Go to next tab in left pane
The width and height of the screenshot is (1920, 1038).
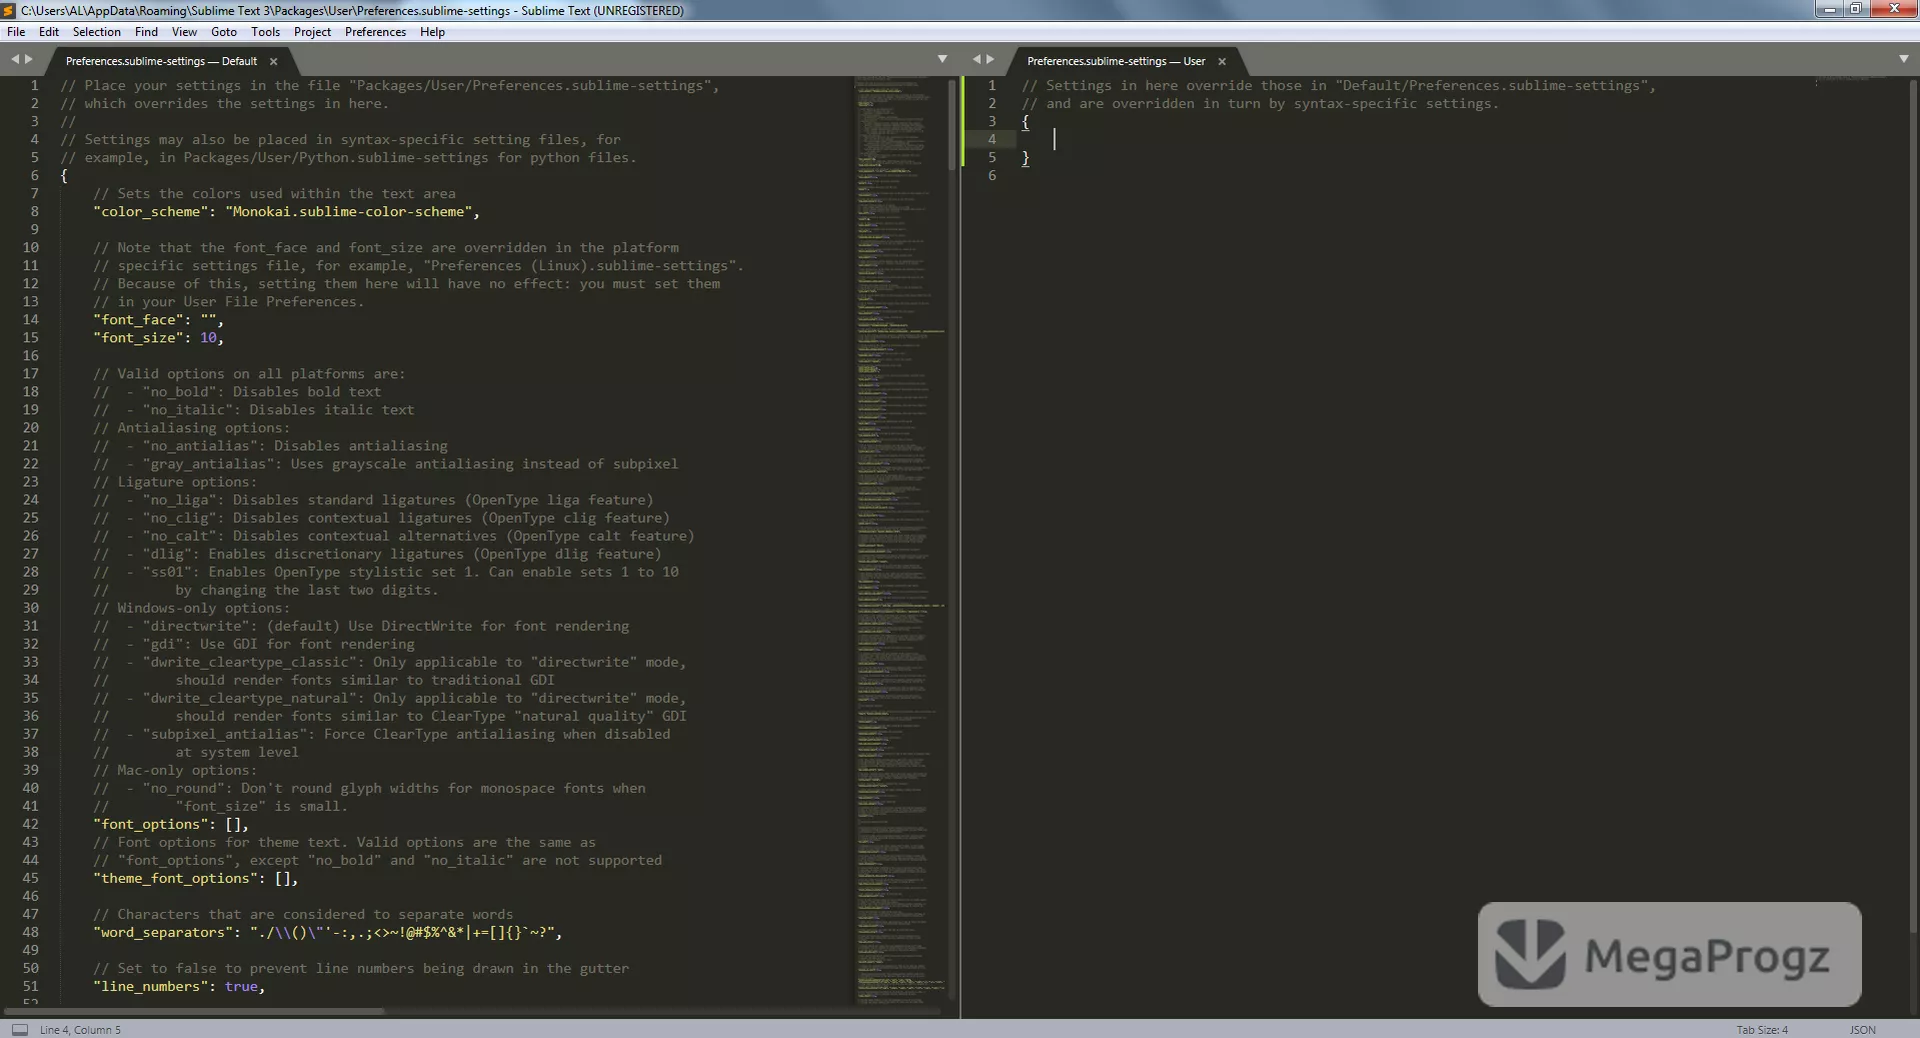click(x=28, y=59)
